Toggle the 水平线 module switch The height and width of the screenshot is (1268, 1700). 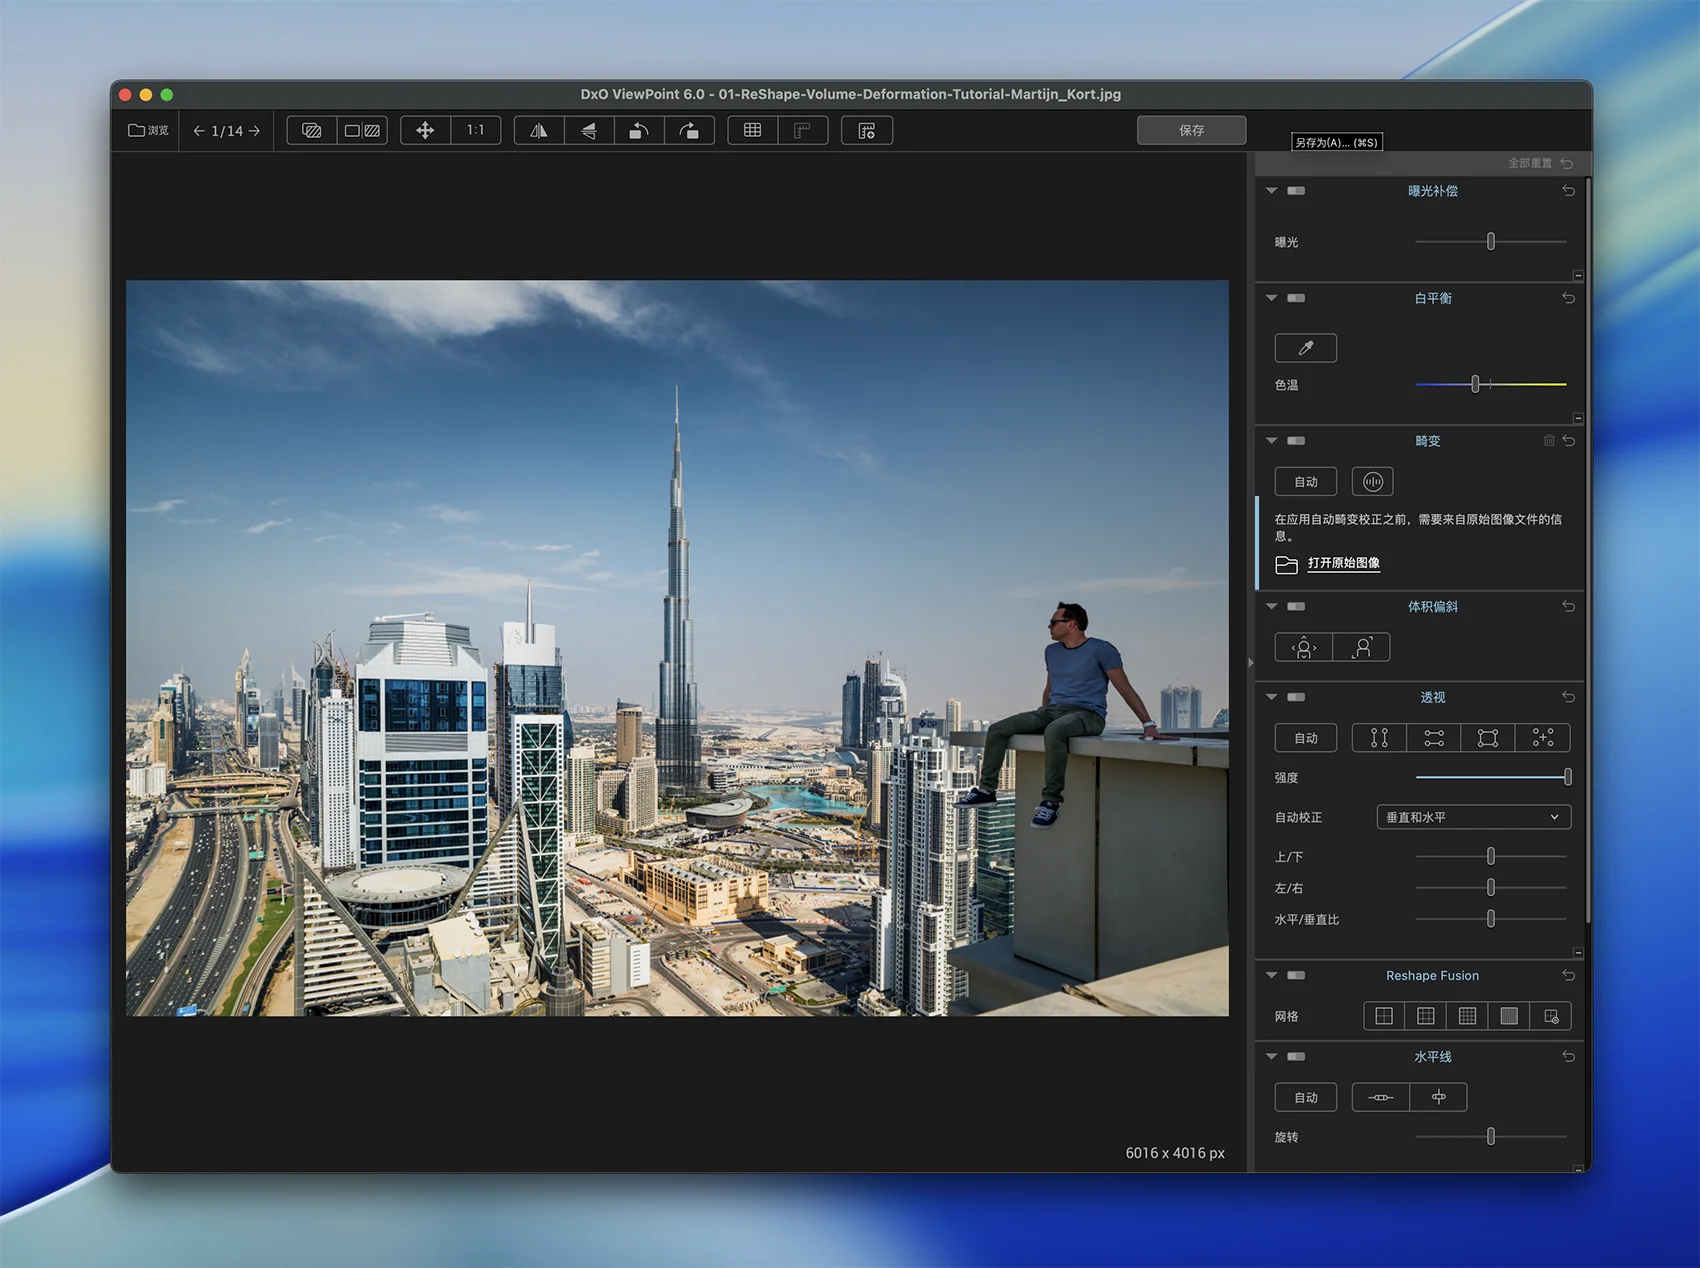tap(1296, 1056)
